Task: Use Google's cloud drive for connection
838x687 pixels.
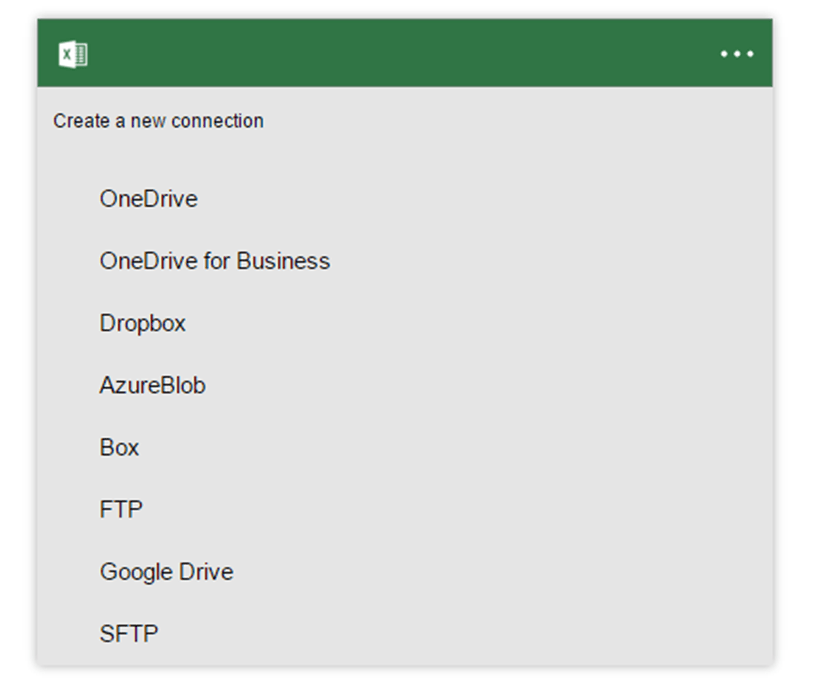Action: point(166,572)
